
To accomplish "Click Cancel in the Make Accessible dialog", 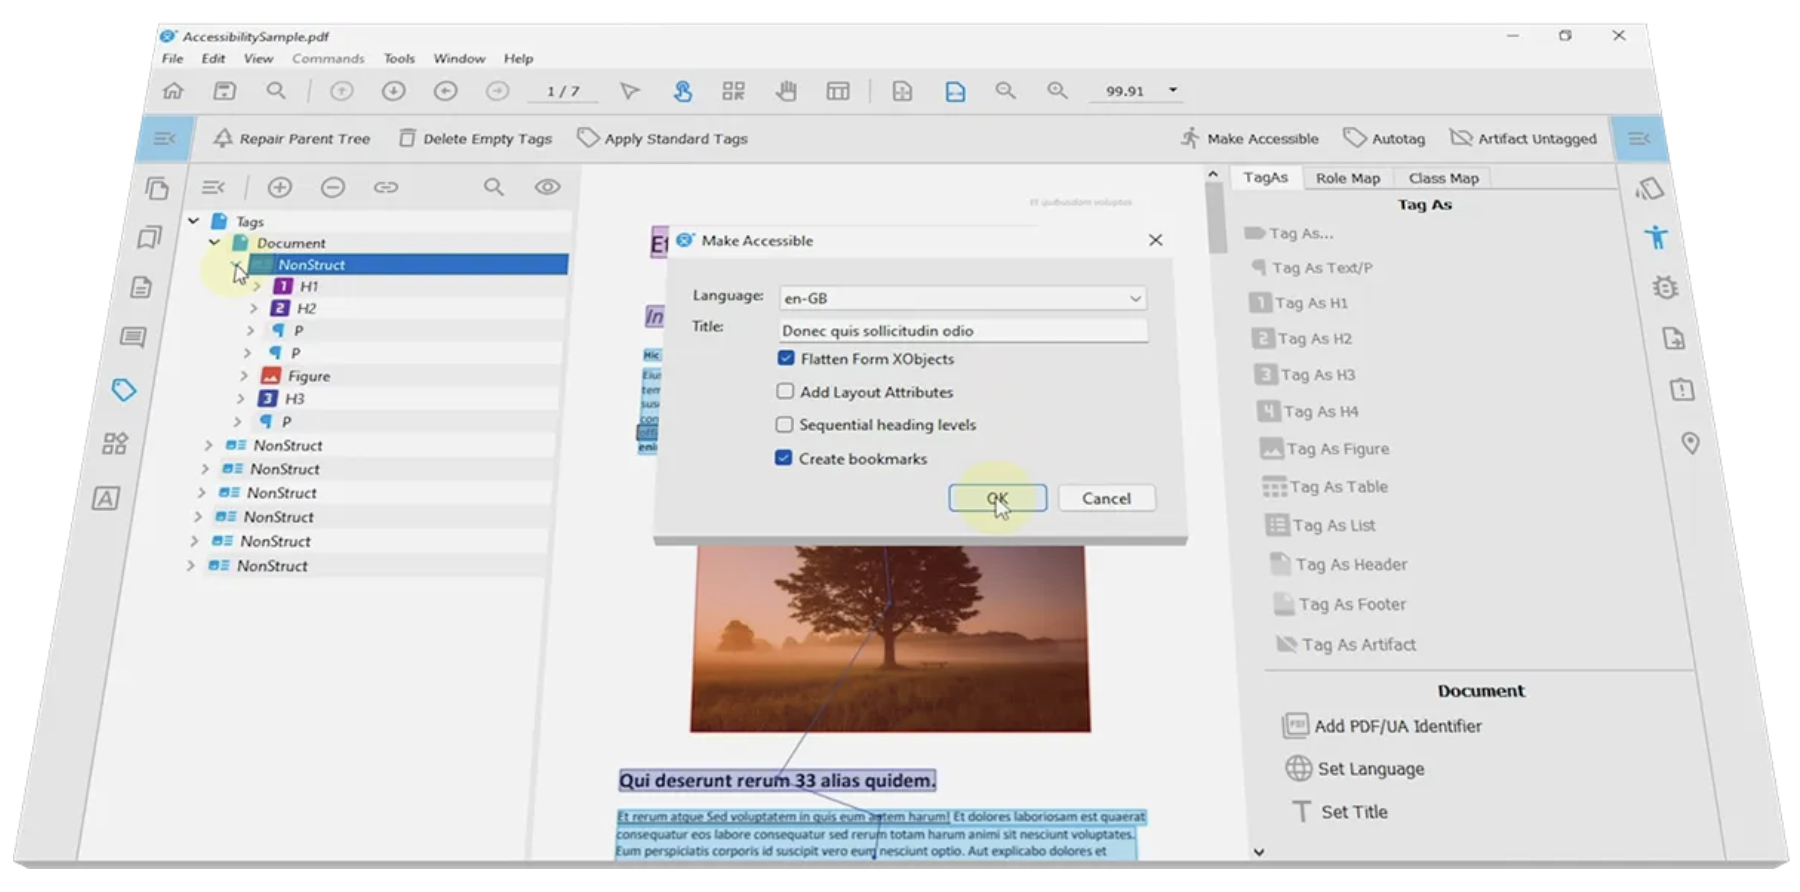I will (1106, 498).
